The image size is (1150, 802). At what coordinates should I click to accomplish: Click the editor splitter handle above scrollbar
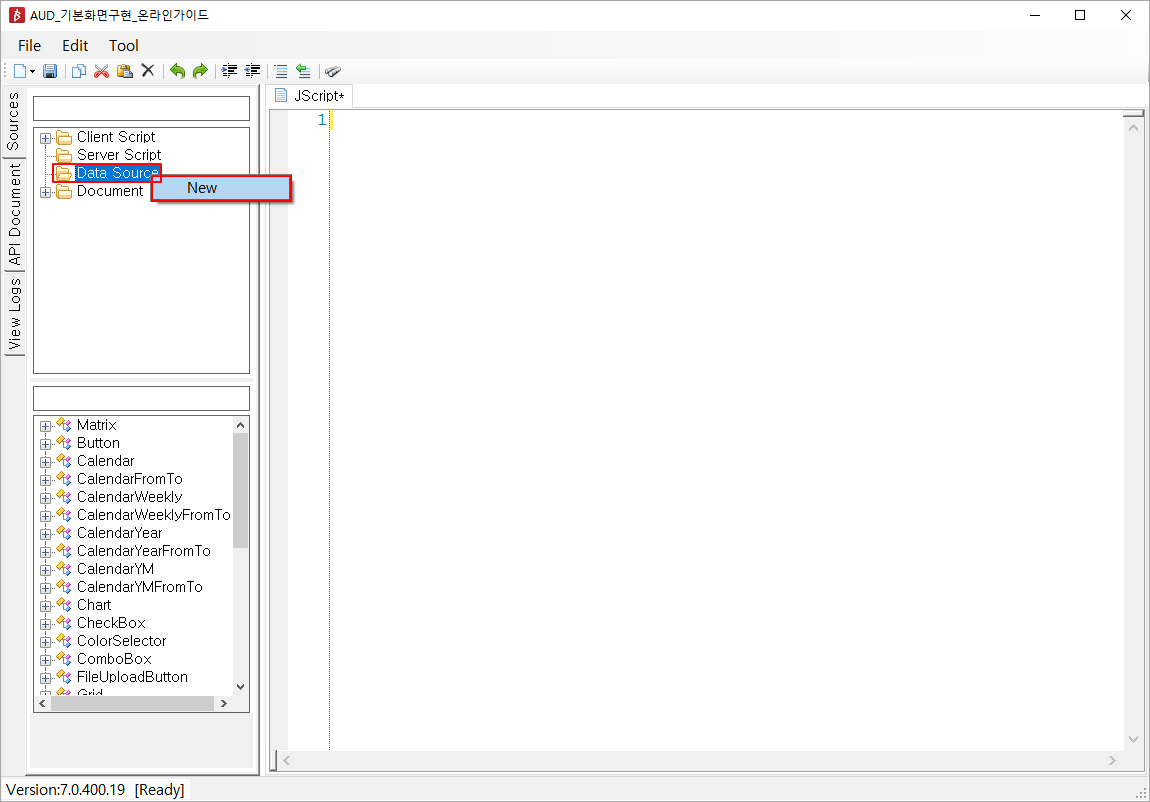point(1133,114)
